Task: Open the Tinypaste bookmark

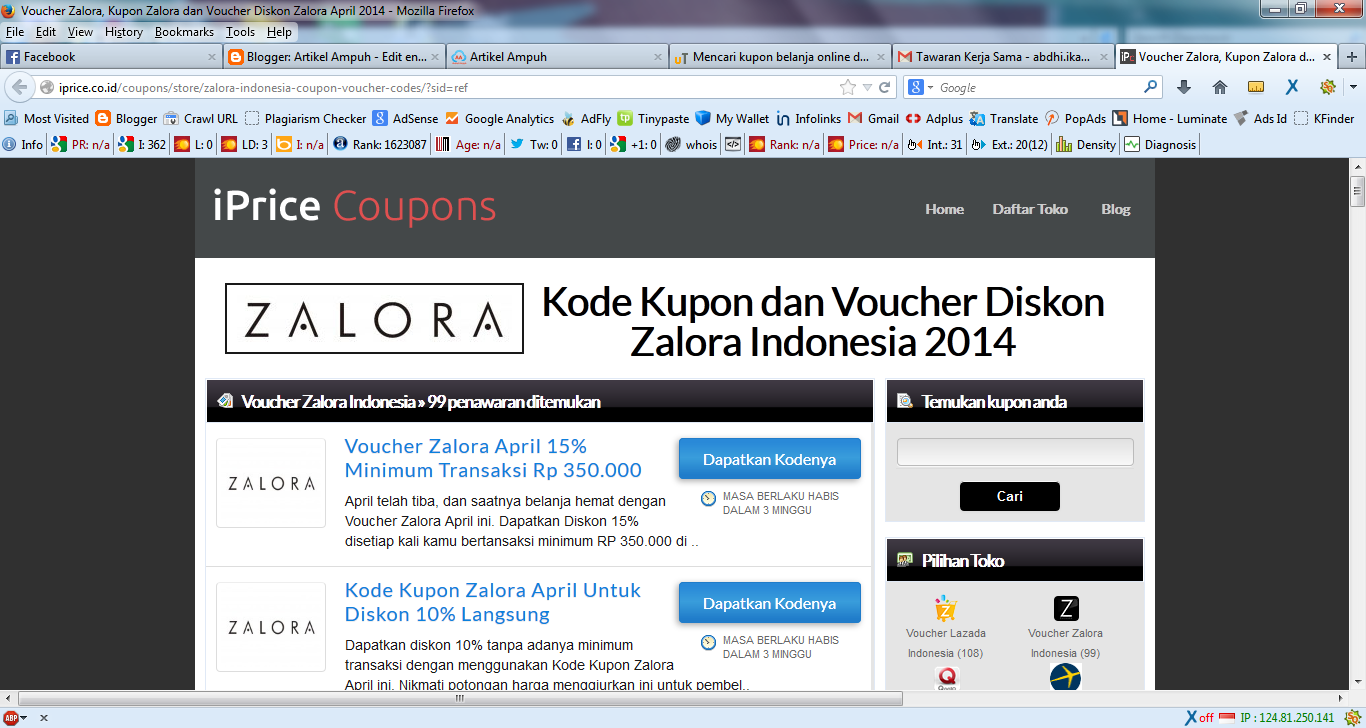Action: [653, 118]
